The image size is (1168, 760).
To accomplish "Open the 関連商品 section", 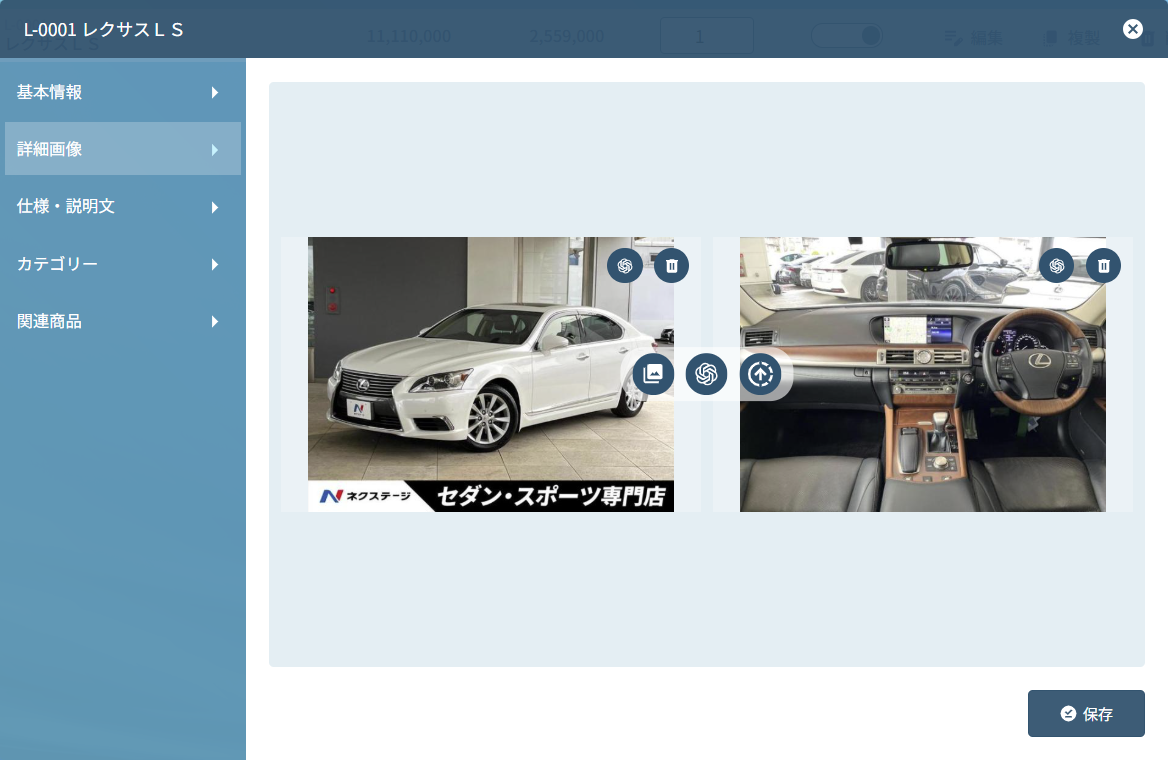I will click(123, 321).
